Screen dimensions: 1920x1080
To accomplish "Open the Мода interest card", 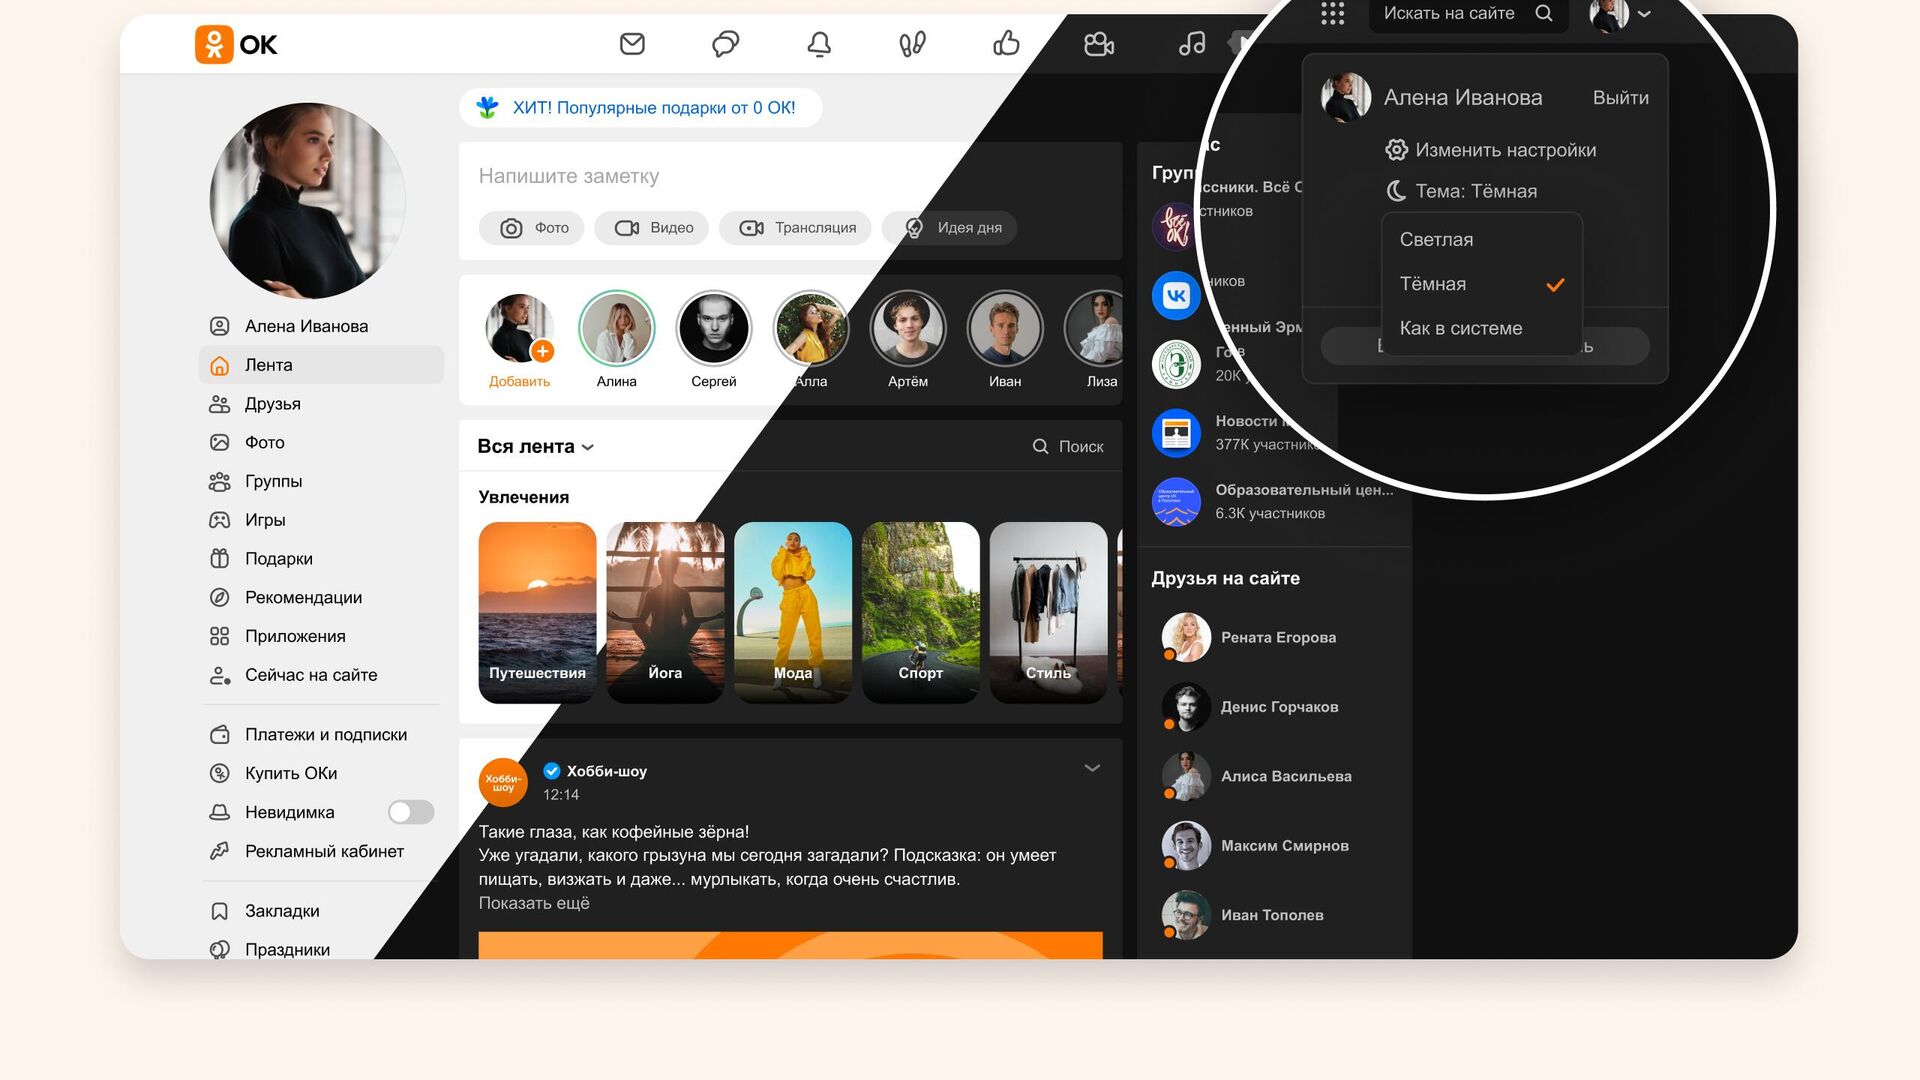I will pos(793,612).
